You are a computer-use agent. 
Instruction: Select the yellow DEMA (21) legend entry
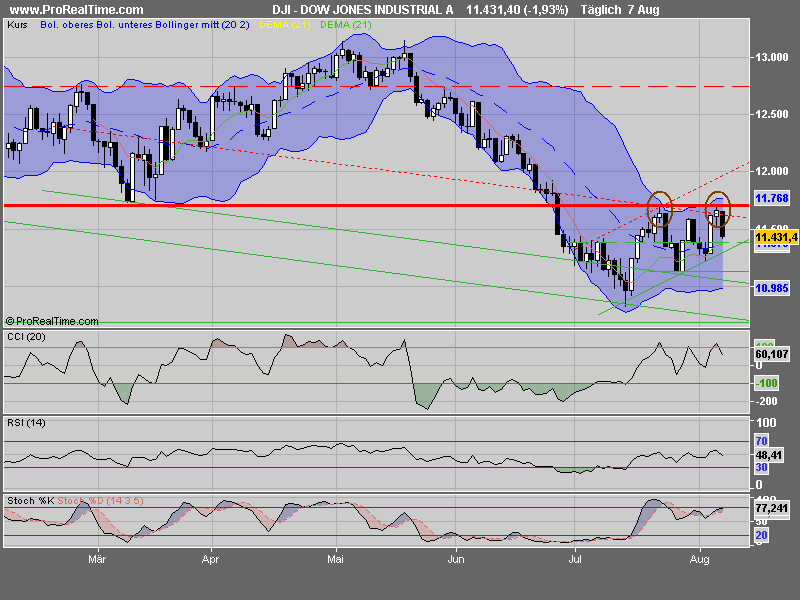(x=285, y=24)
